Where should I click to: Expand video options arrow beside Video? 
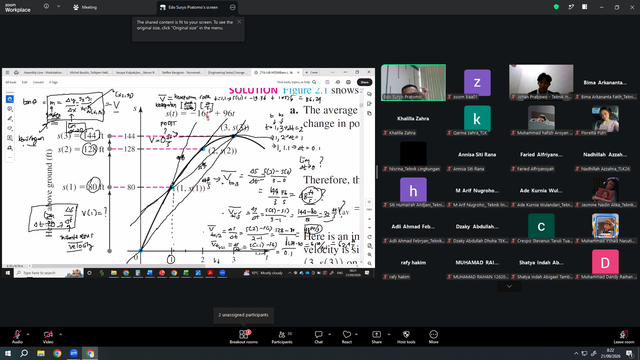point(60,334)
